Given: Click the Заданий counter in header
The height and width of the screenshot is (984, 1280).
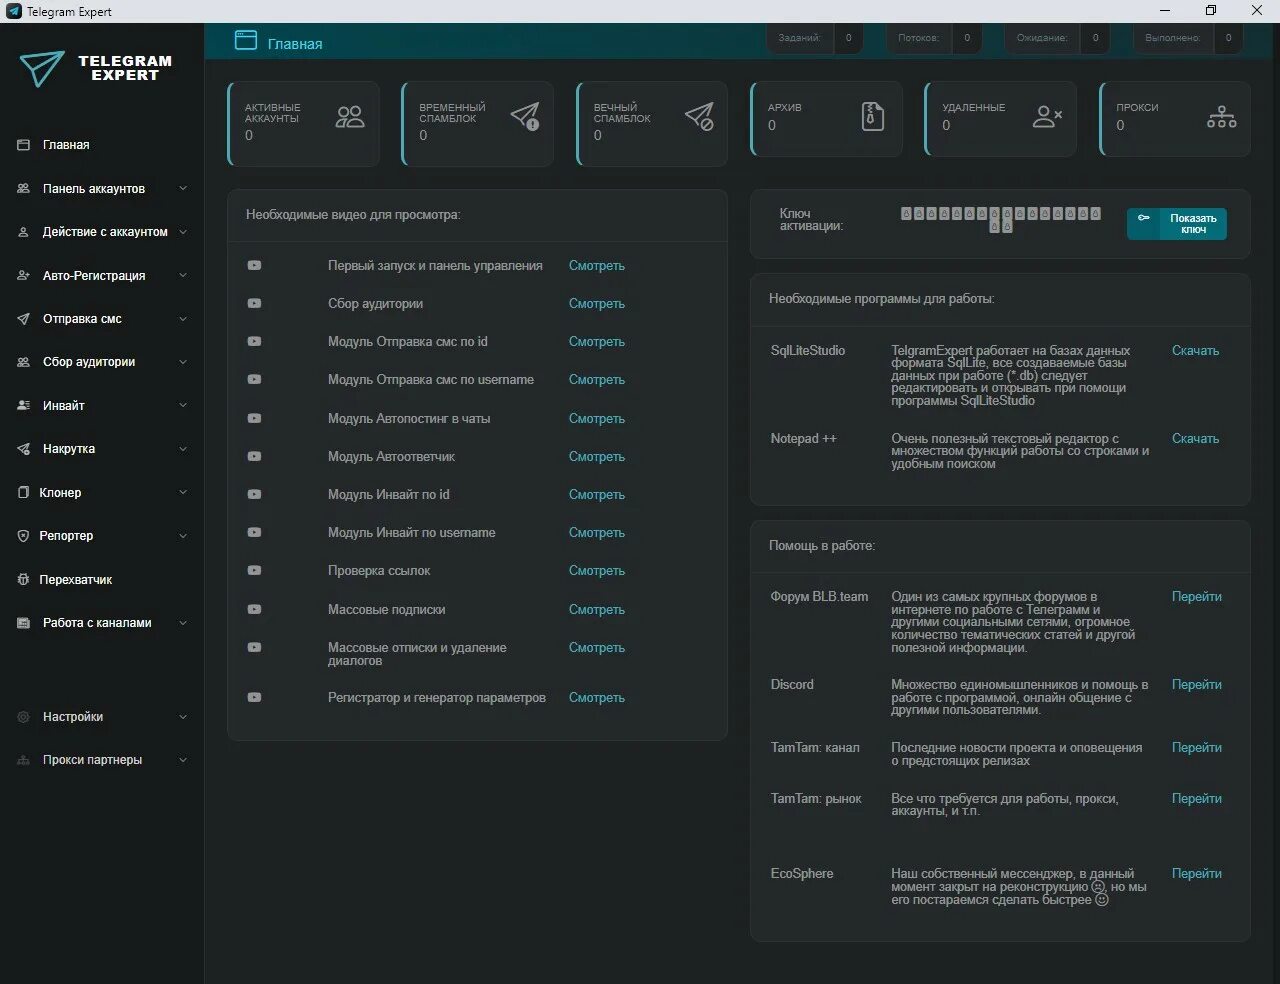Looking at the screenshot, I should 815,38.
